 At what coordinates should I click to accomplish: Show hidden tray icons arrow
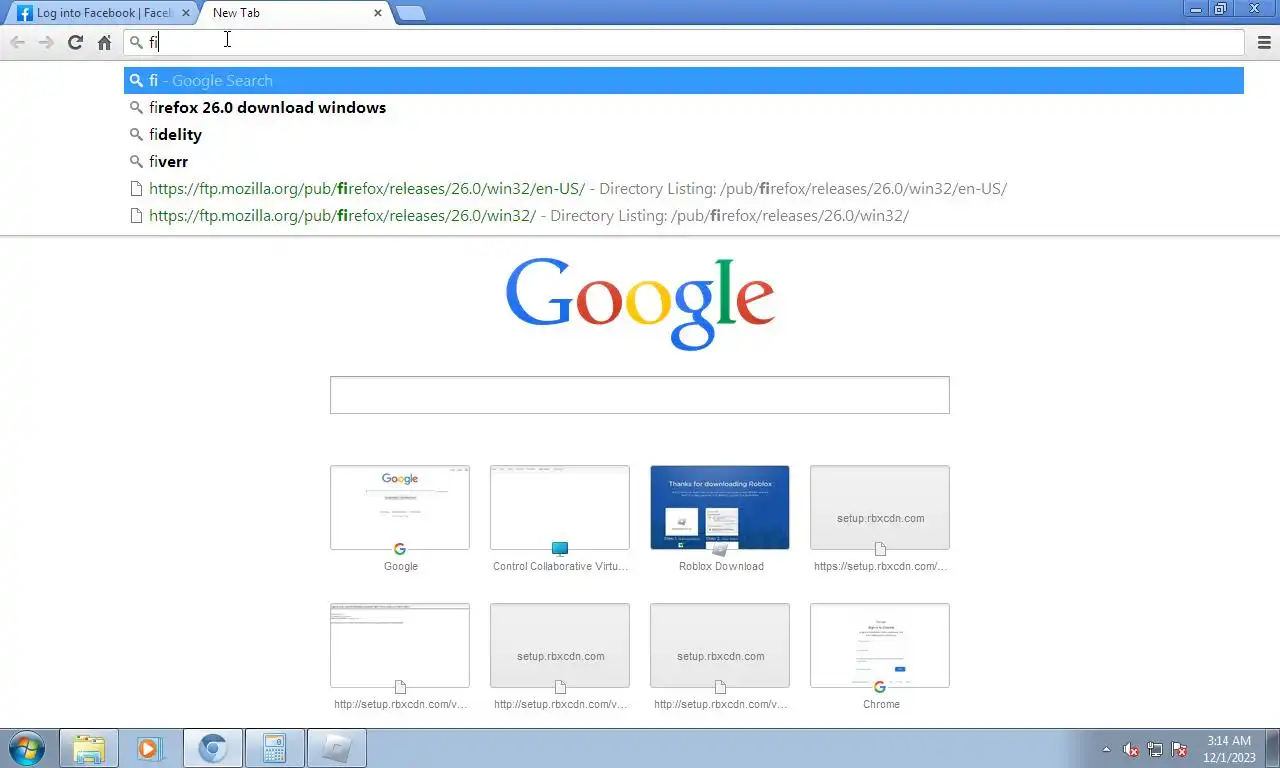tap(1106, 749)
